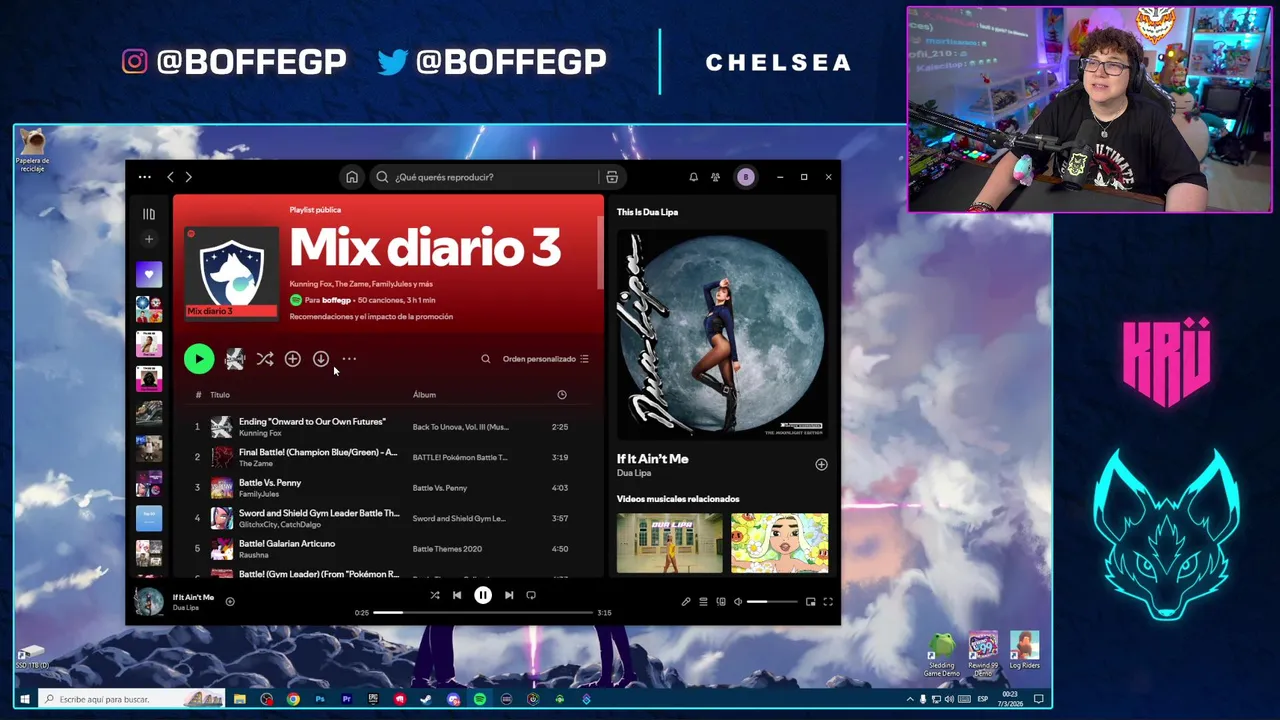Add If It Ain't Me to Liked Songs in panel
The image size is (1280, 720).
click(821, 464)
